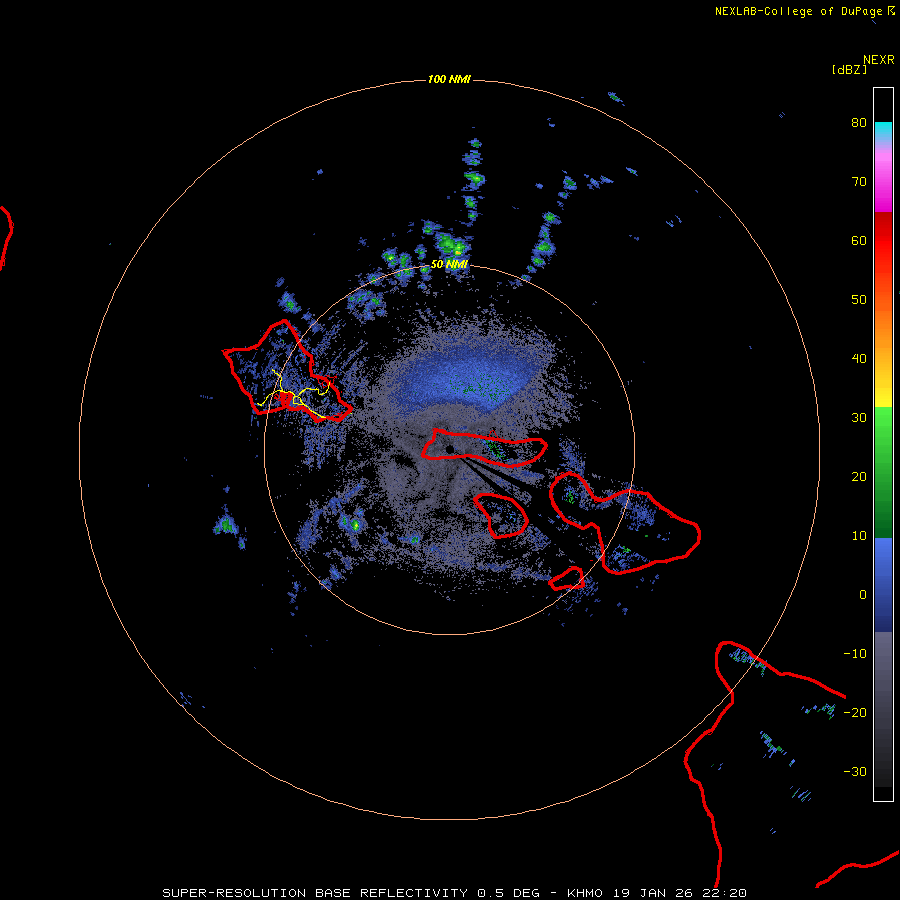Viewport: 900px width, 900px height.
Task: Click the 60 value on dBZ scale
Action: point(859,241)
